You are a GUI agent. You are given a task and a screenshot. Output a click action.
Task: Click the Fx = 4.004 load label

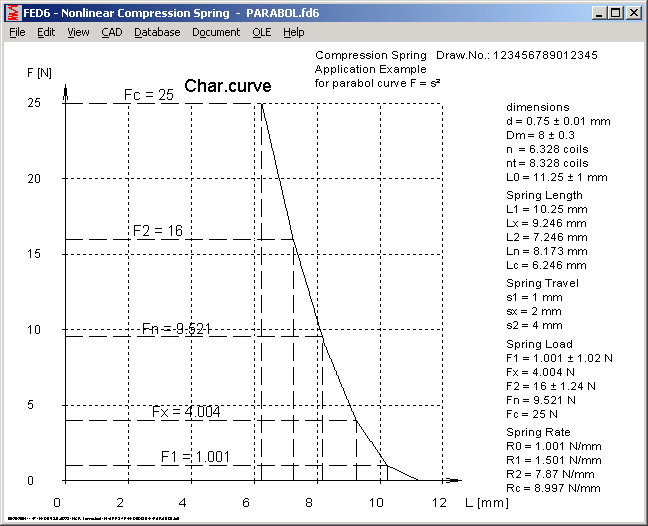point(186,412)
